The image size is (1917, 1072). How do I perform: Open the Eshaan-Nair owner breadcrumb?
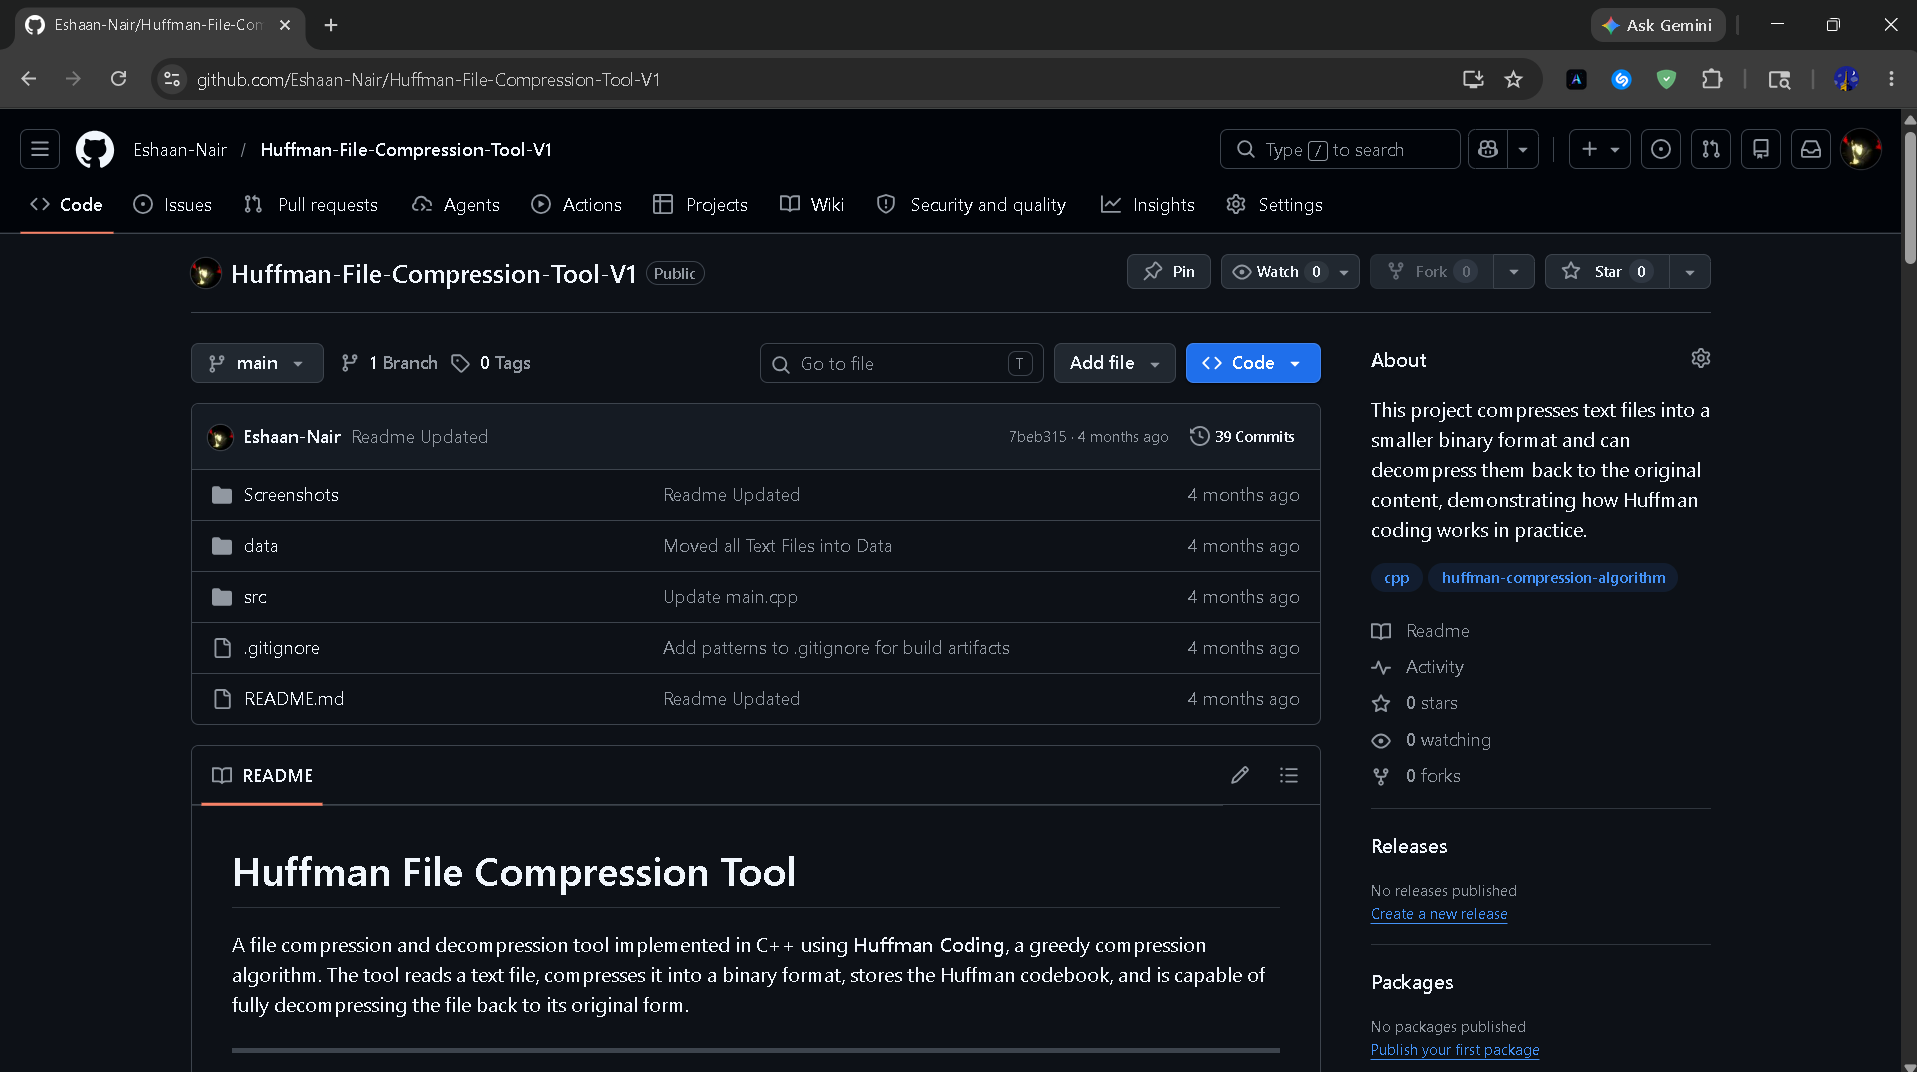click(180, 149)
